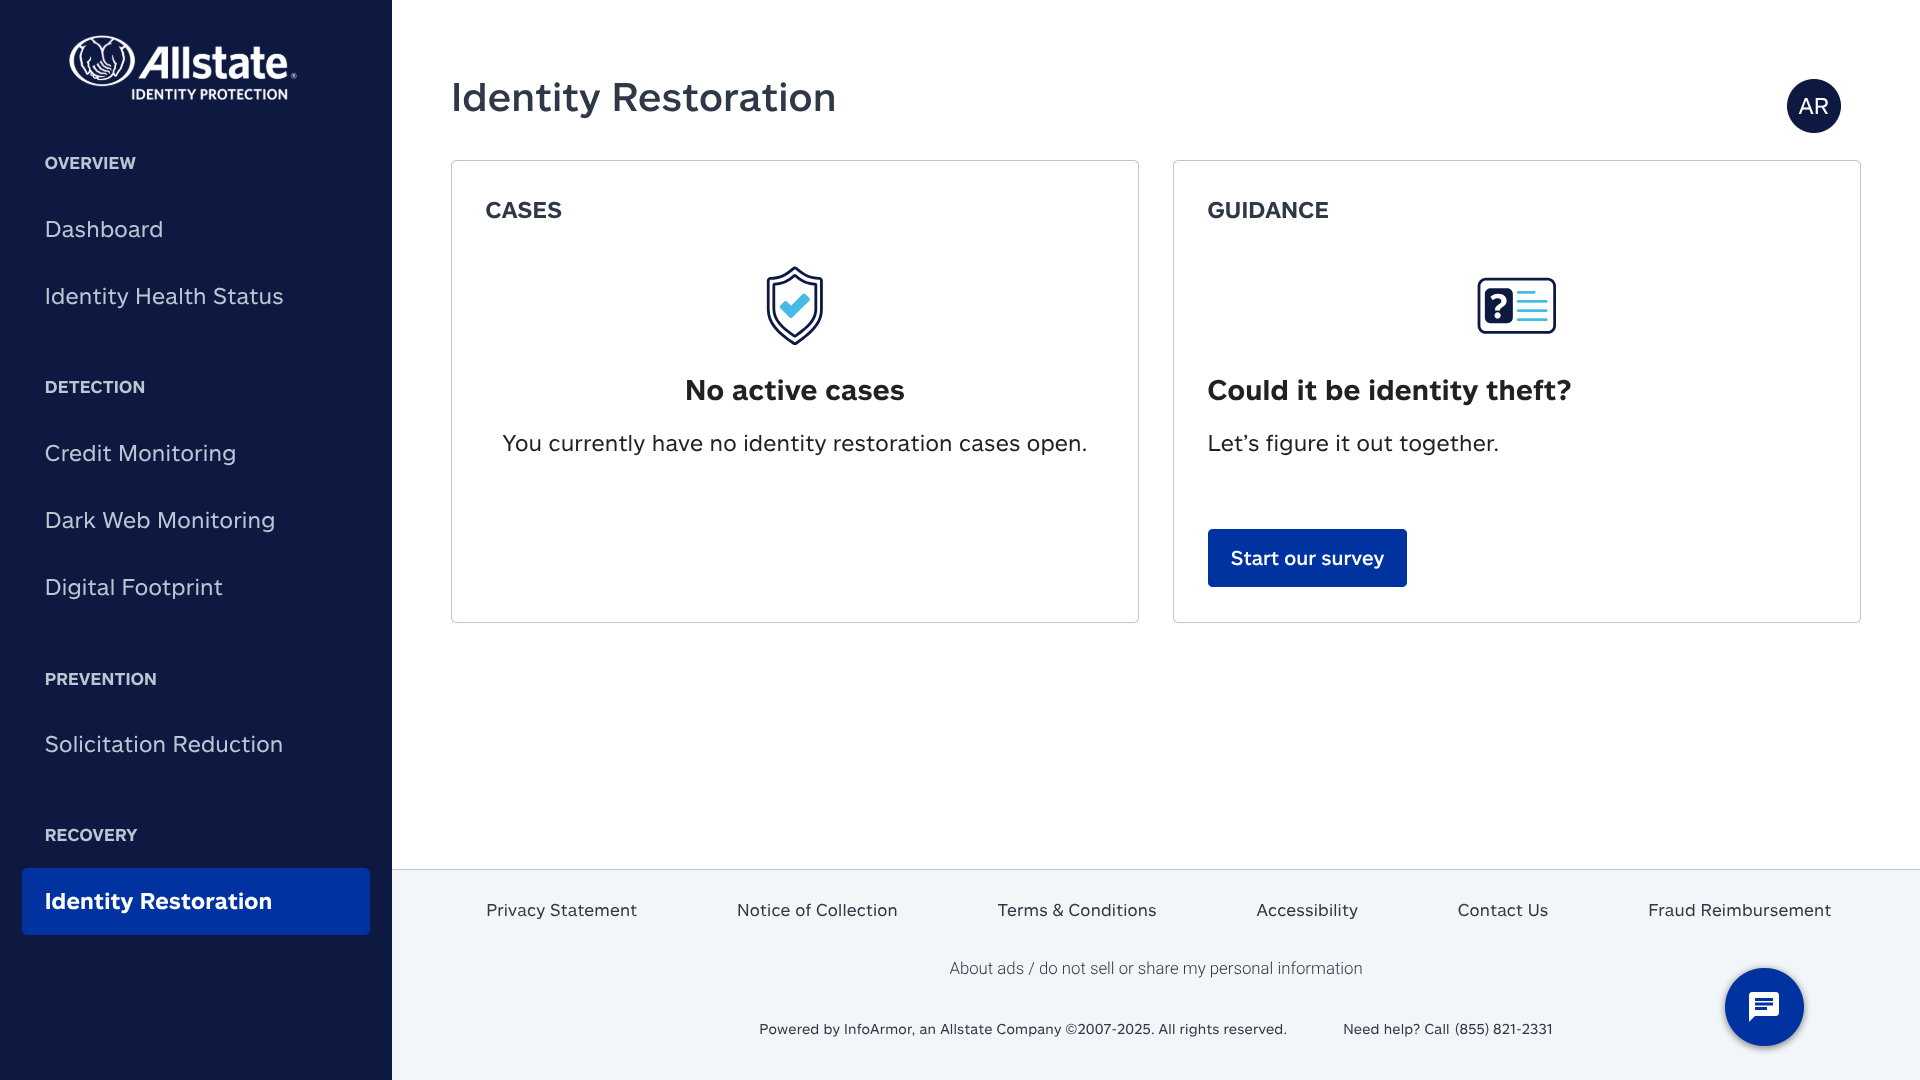Open the Privacy Statement link

coord(561,910)
